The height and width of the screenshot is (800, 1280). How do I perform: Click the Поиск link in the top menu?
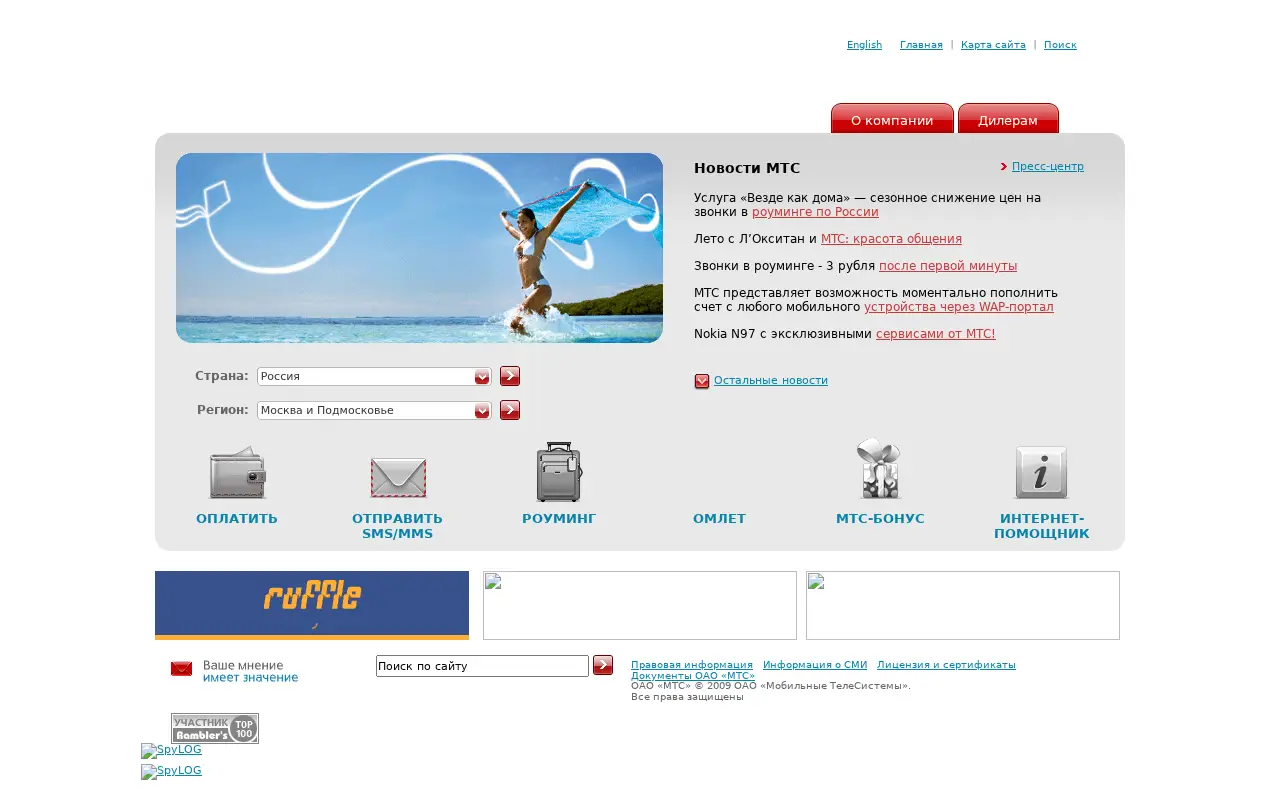point(1060,45)
